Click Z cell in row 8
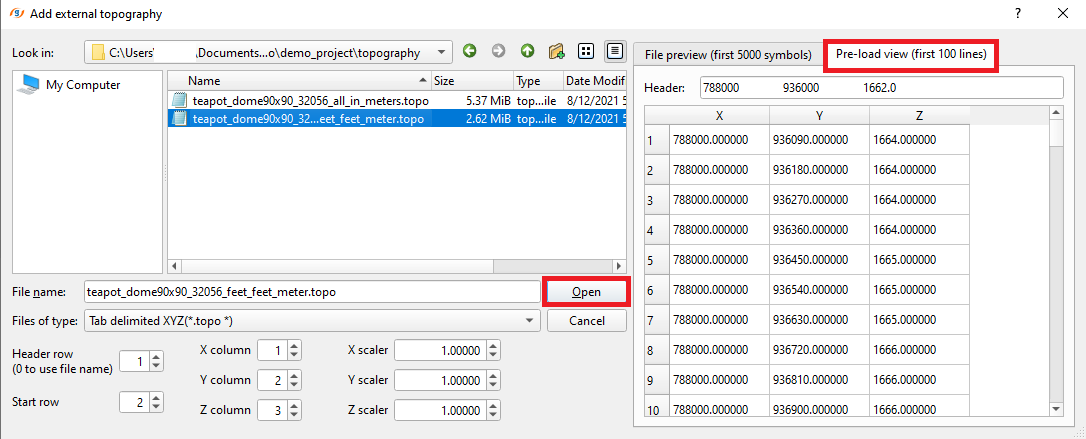The height and width of the screenshot is (439, 1086). pyautogui.click(x=920, y=350)
